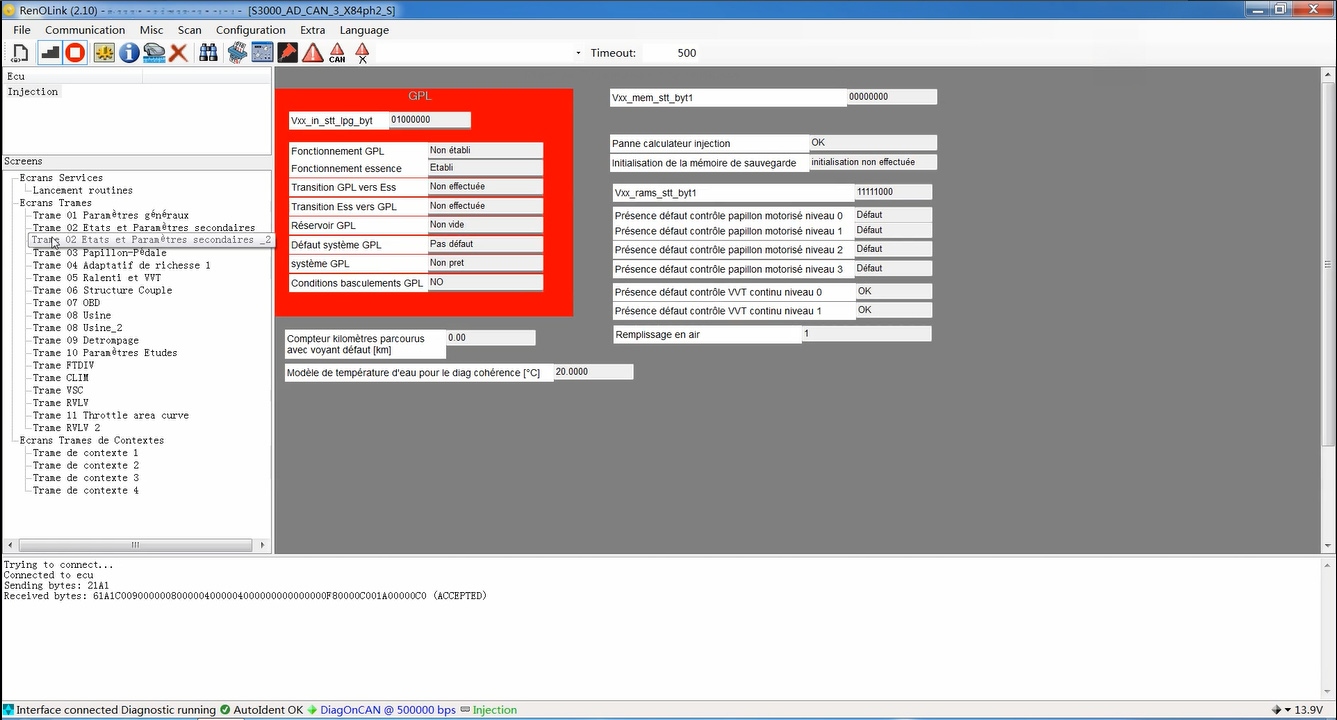Open Trame 08 Usine
Image resolution: width=1337 pixels, height=720 pixels.
pyautogui.click(x=72, y=315)
